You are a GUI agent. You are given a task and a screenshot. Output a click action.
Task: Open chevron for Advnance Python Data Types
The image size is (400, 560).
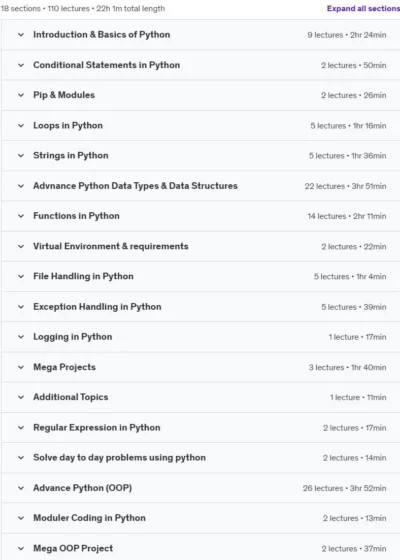pos(21,186)
